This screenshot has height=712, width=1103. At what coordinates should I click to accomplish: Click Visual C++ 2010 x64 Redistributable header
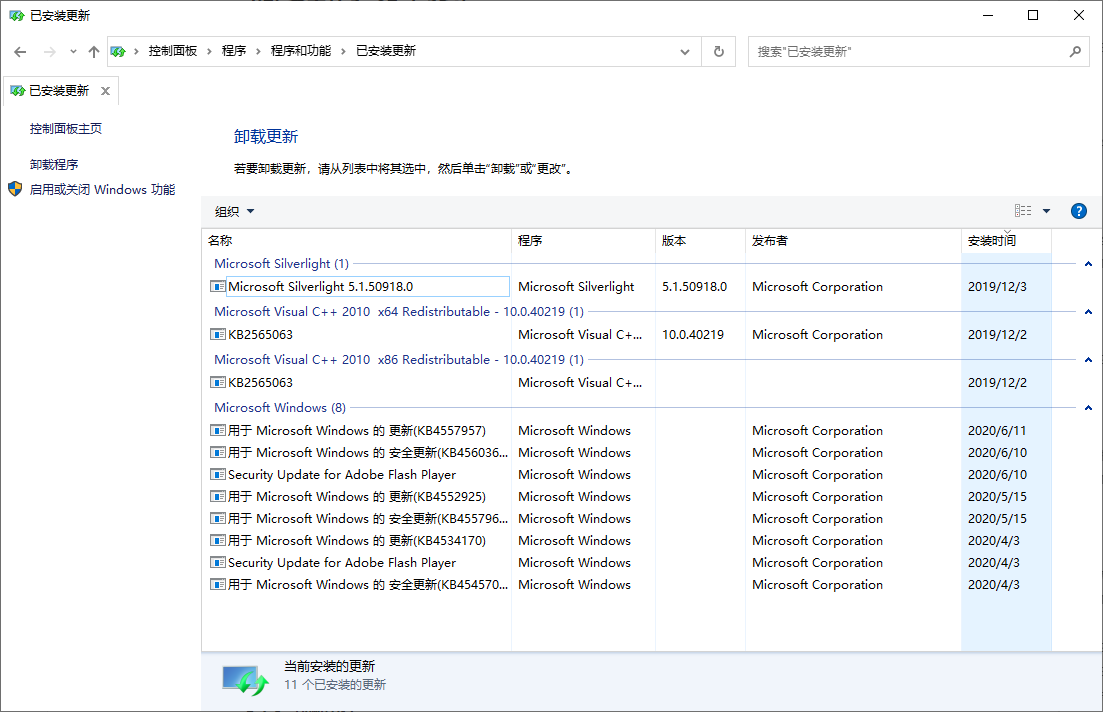(399, 312)
